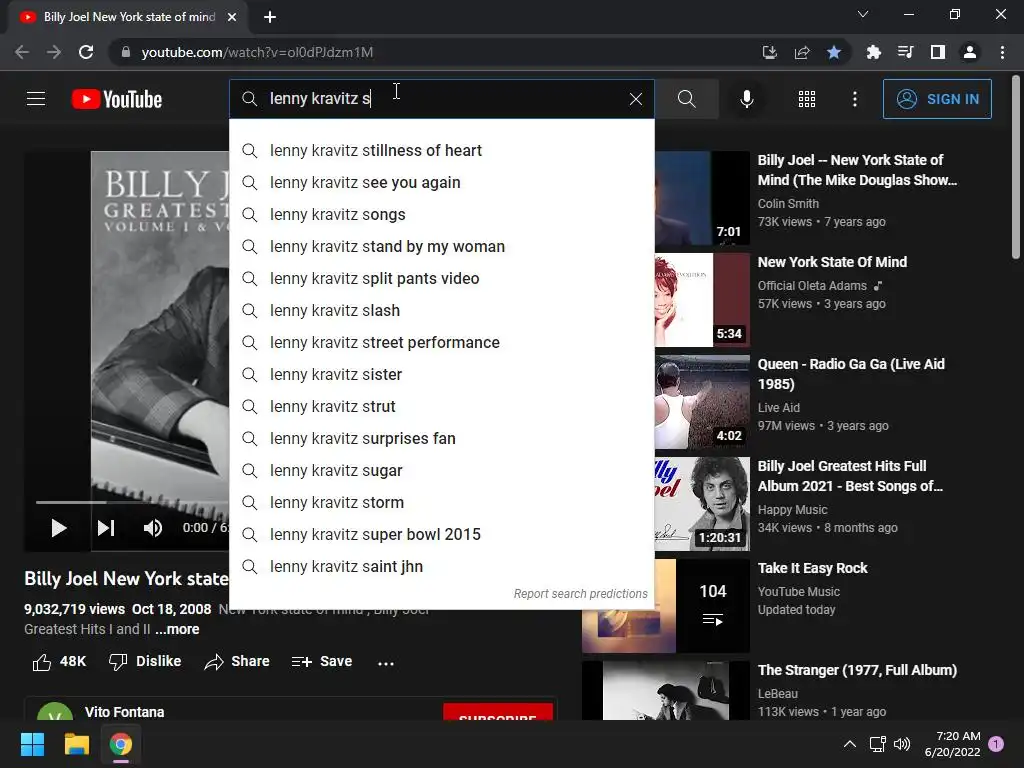
Task: Mute the video volume
Action: pyautogui.click(x=152, y=528)
